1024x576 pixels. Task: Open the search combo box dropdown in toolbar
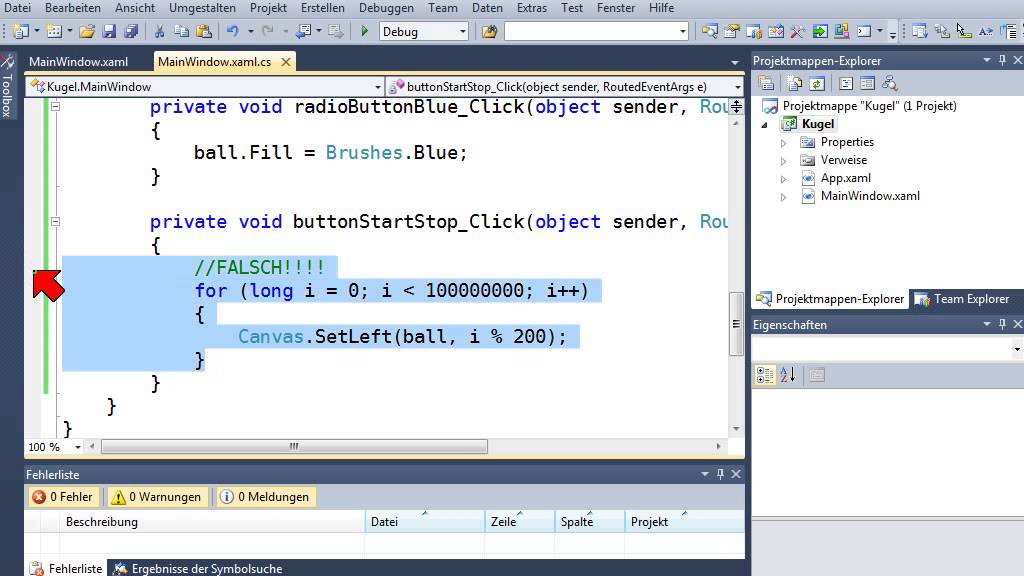[682, 31]
